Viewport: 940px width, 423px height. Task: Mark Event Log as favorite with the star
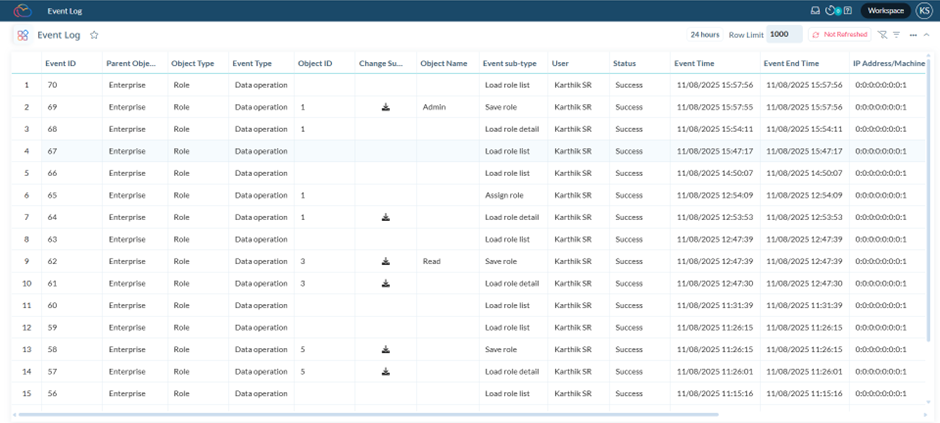(x=94, y=35)
